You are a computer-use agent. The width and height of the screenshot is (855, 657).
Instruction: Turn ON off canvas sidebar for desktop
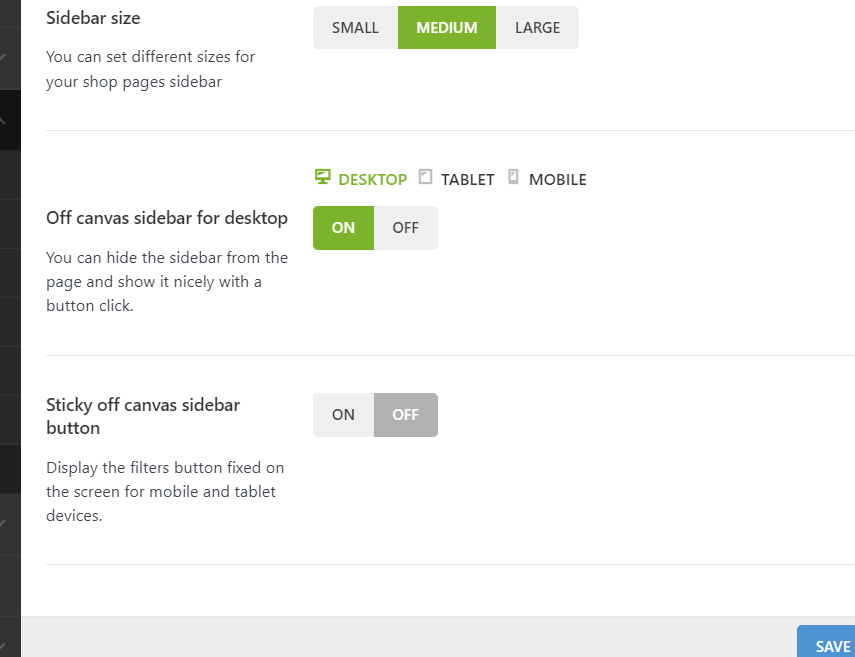tap(343, 228)
